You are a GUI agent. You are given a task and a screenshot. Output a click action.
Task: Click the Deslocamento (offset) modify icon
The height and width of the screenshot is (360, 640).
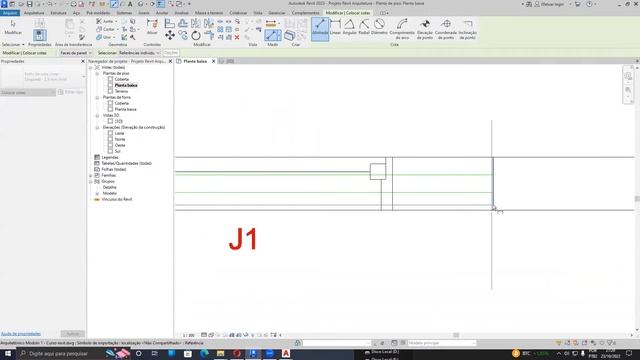pyautogui.click(x=183, y=23)
